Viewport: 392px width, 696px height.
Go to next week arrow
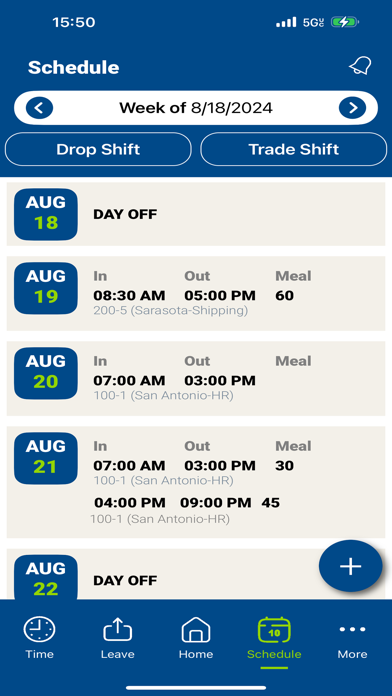tap(352, 108)
